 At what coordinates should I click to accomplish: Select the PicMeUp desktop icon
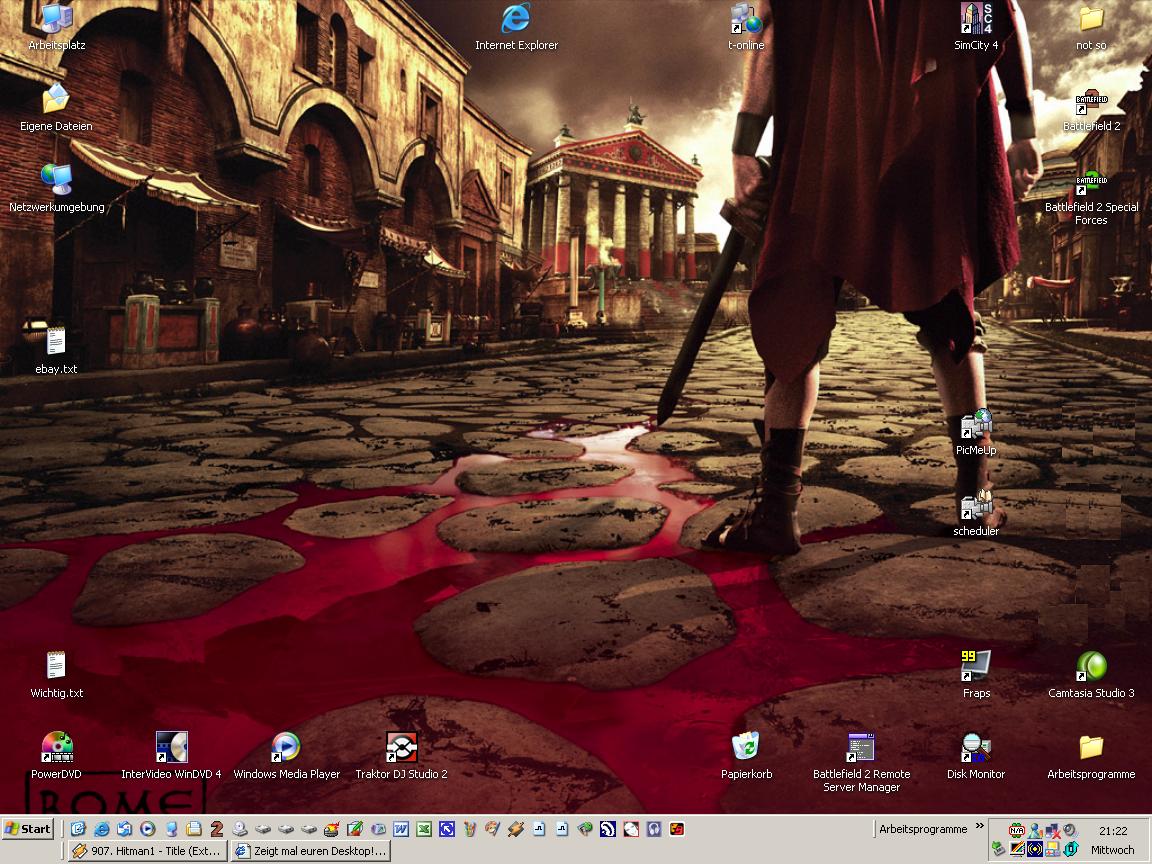pos(976,425)
